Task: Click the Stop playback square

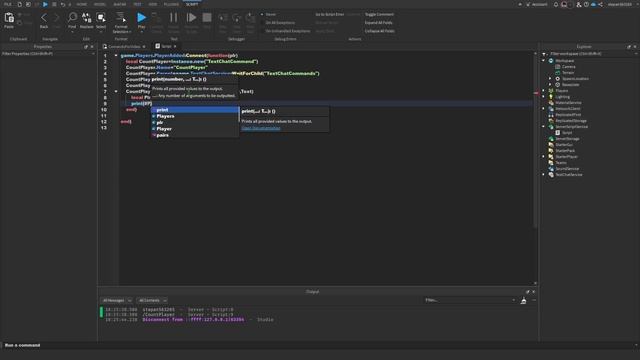Action: 207,17
